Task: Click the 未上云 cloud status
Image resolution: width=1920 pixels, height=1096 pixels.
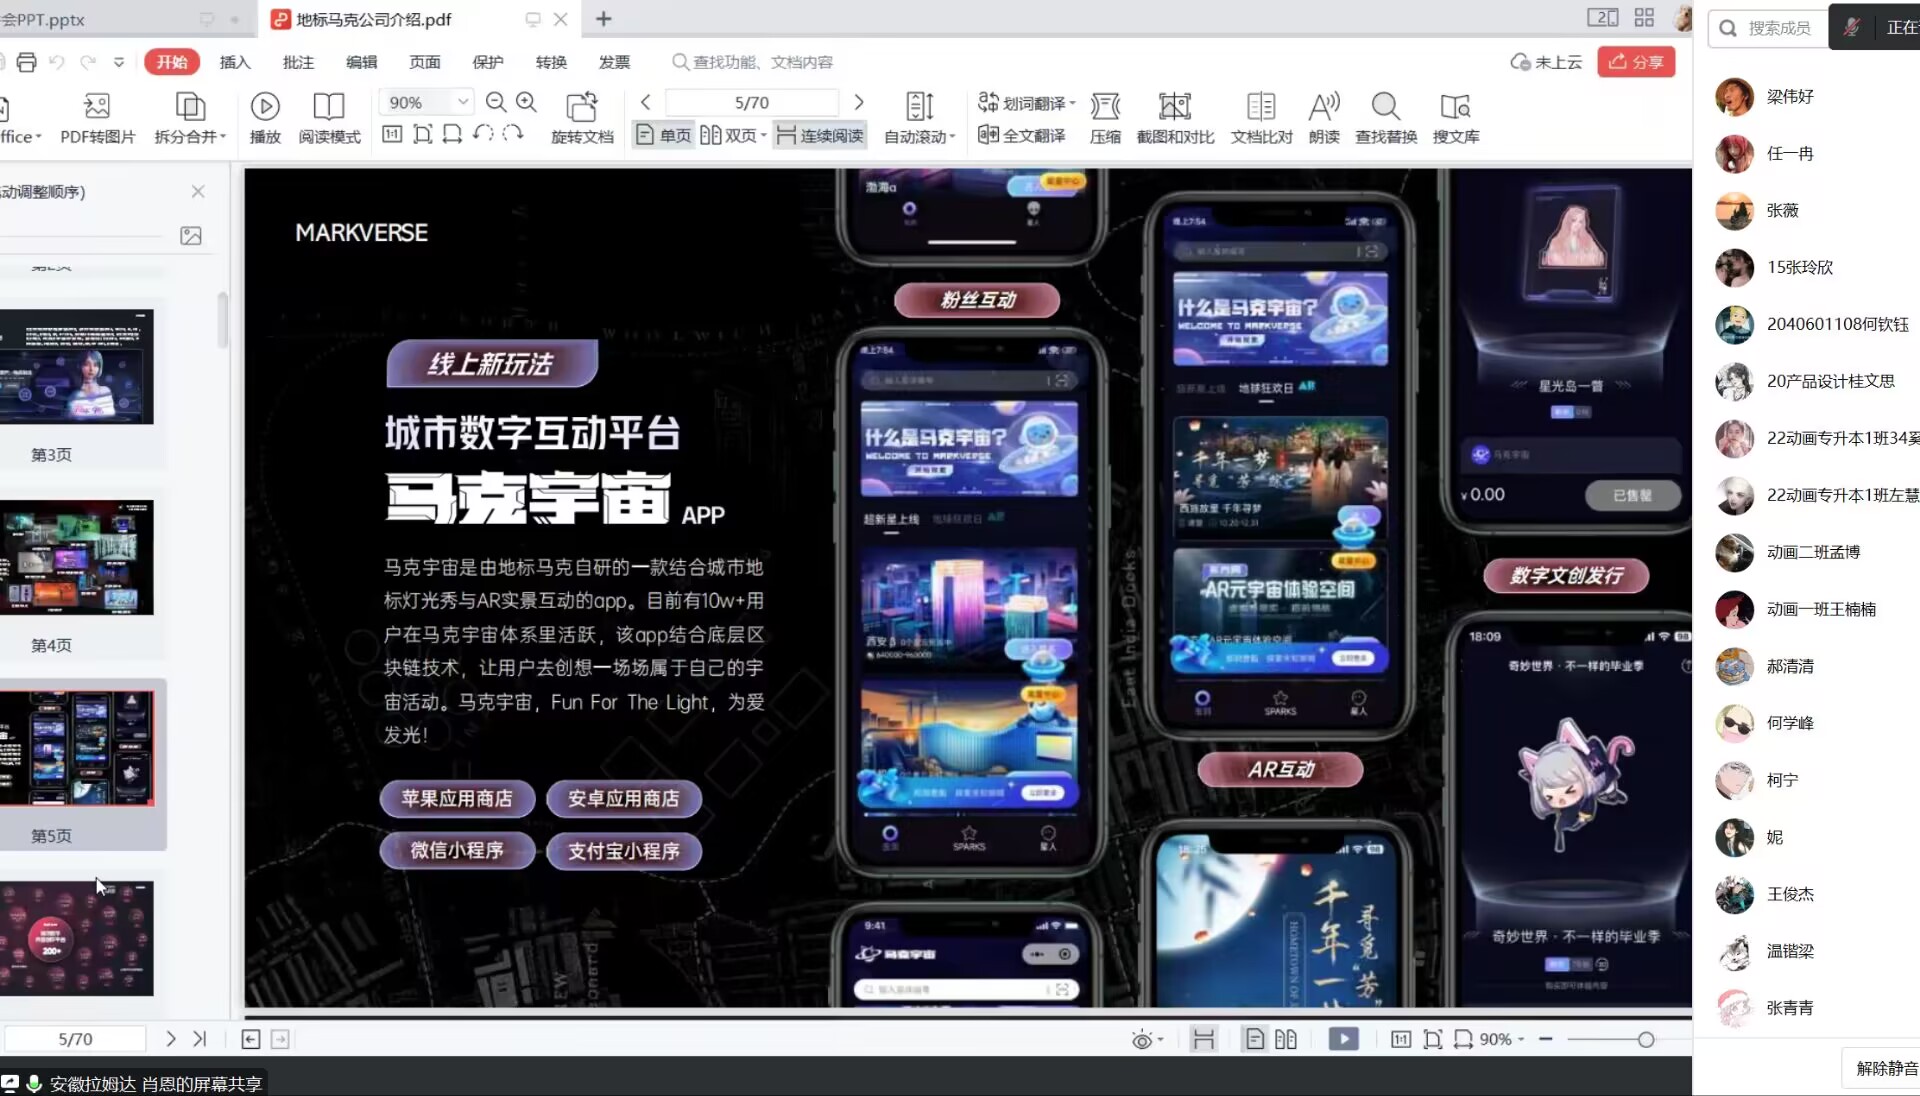Action: (1546, 62)
